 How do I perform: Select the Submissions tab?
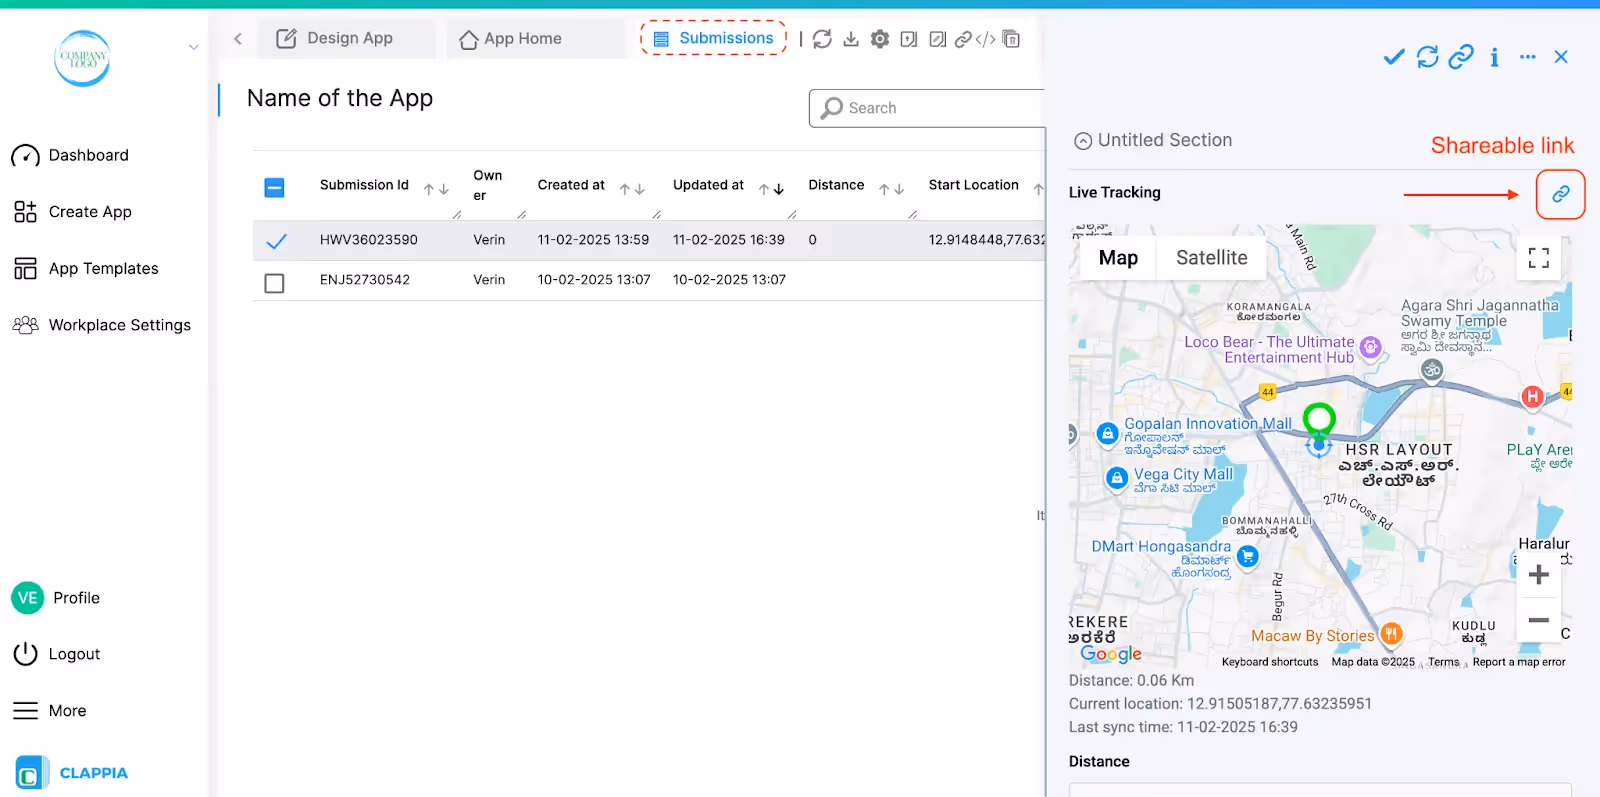click(714, 38)
